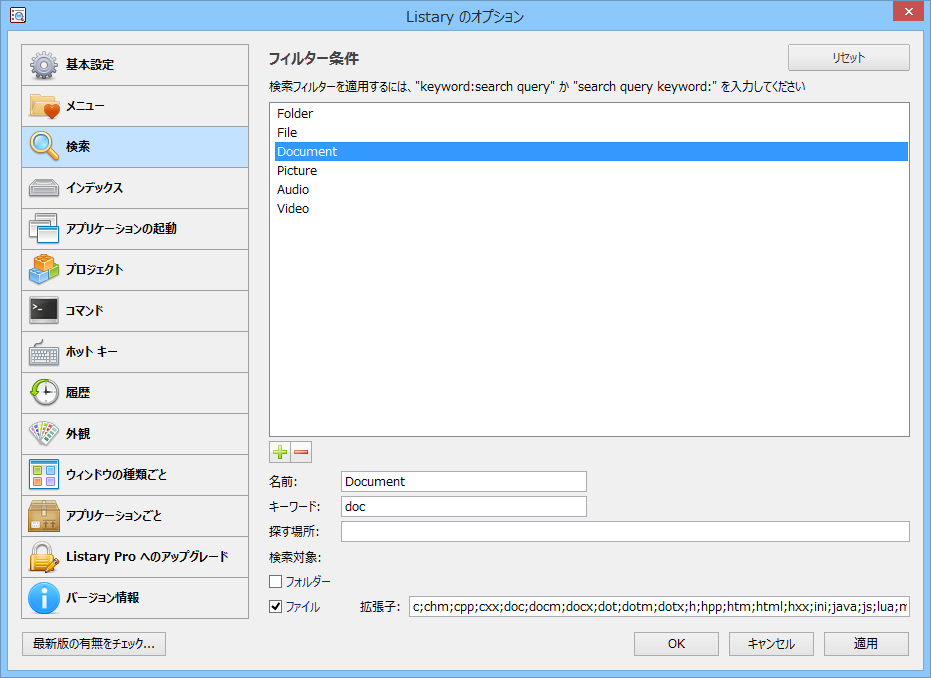This screenshot has width=931, height=678.
Task: Open the 基本設定 settings page
Action: pyautogui.click(x=135, y=65)
